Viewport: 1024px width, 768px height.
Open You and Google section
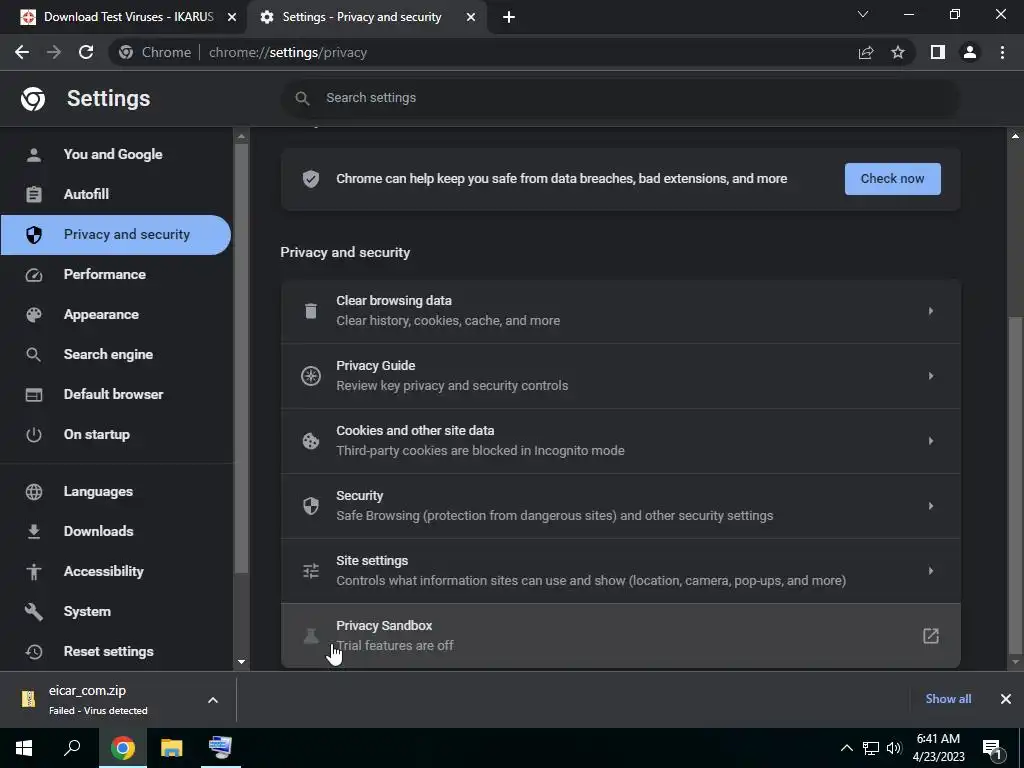(x=116, y=155)
